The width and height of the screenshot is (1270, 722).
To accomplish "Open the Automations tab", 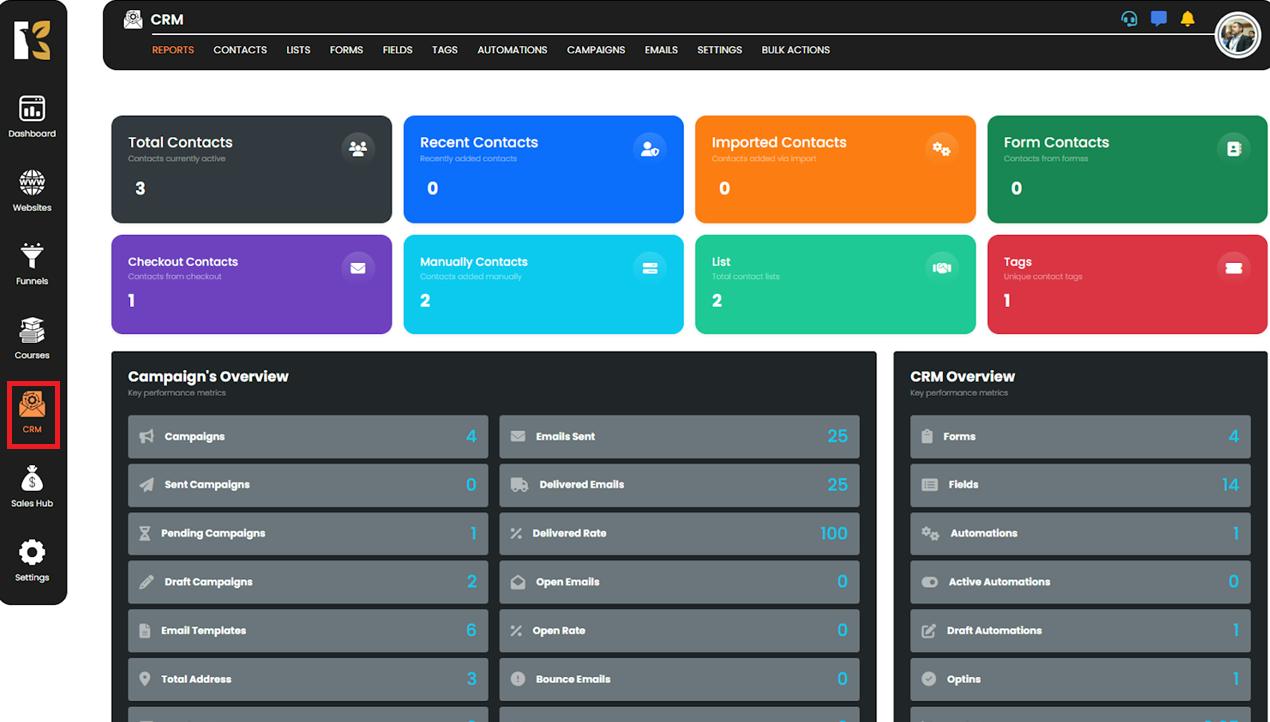I will pos(512,50).
